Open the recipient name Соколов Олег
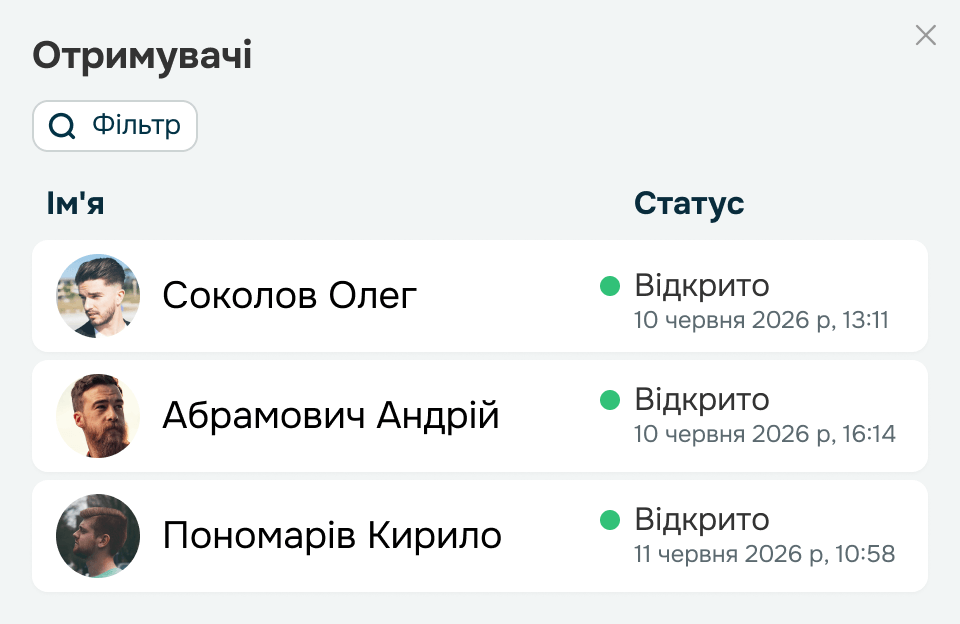Screen dimensions: 960x624 point(290,296)
